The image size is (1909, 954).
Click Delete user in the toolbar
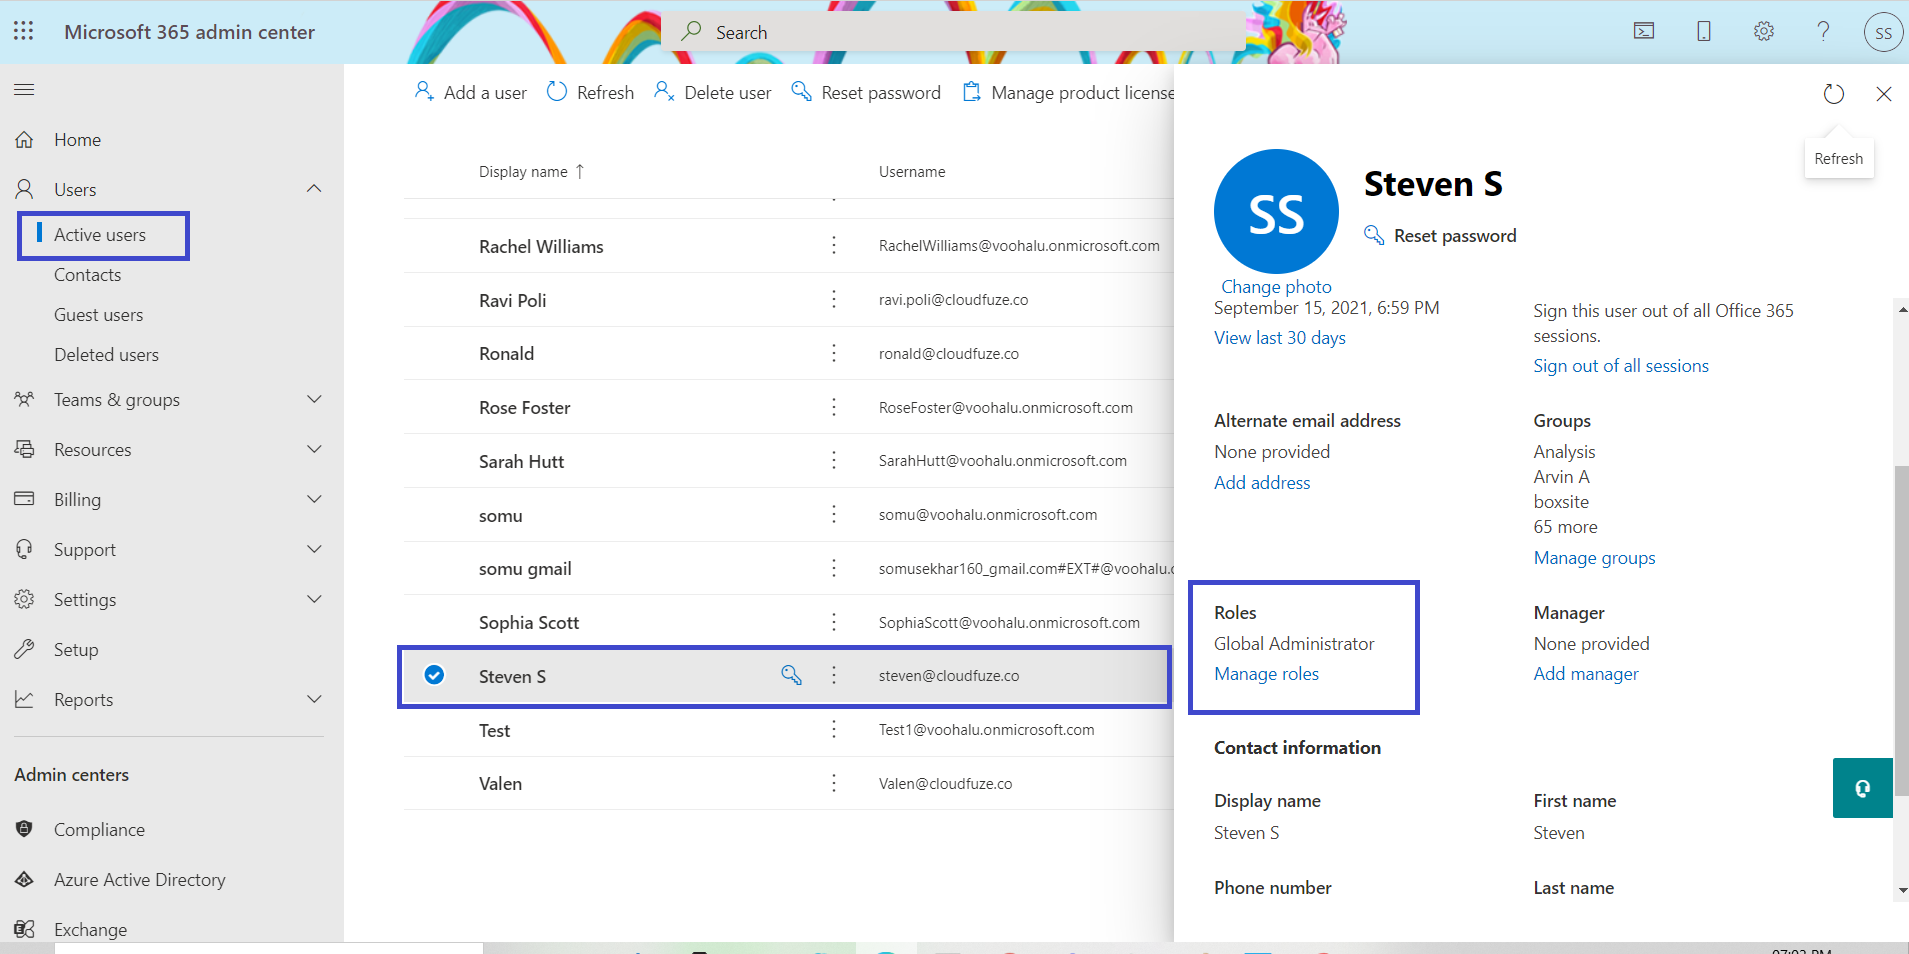pos(712,92)
